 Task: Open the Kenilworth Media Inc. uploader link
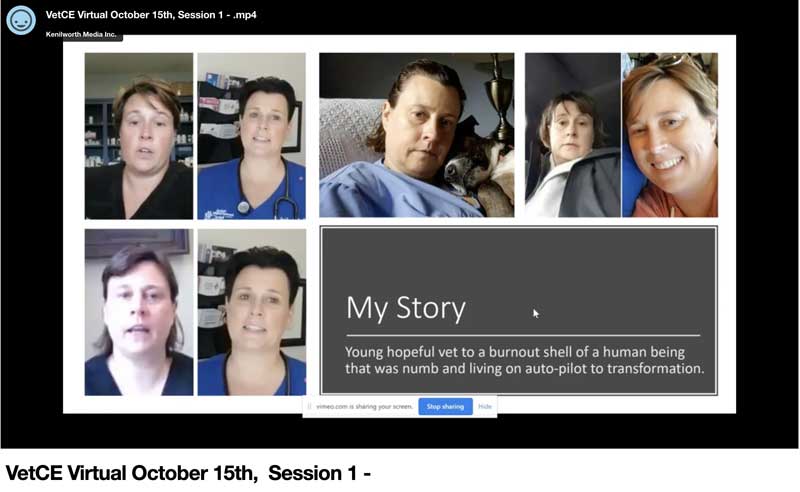coord(81,34)
